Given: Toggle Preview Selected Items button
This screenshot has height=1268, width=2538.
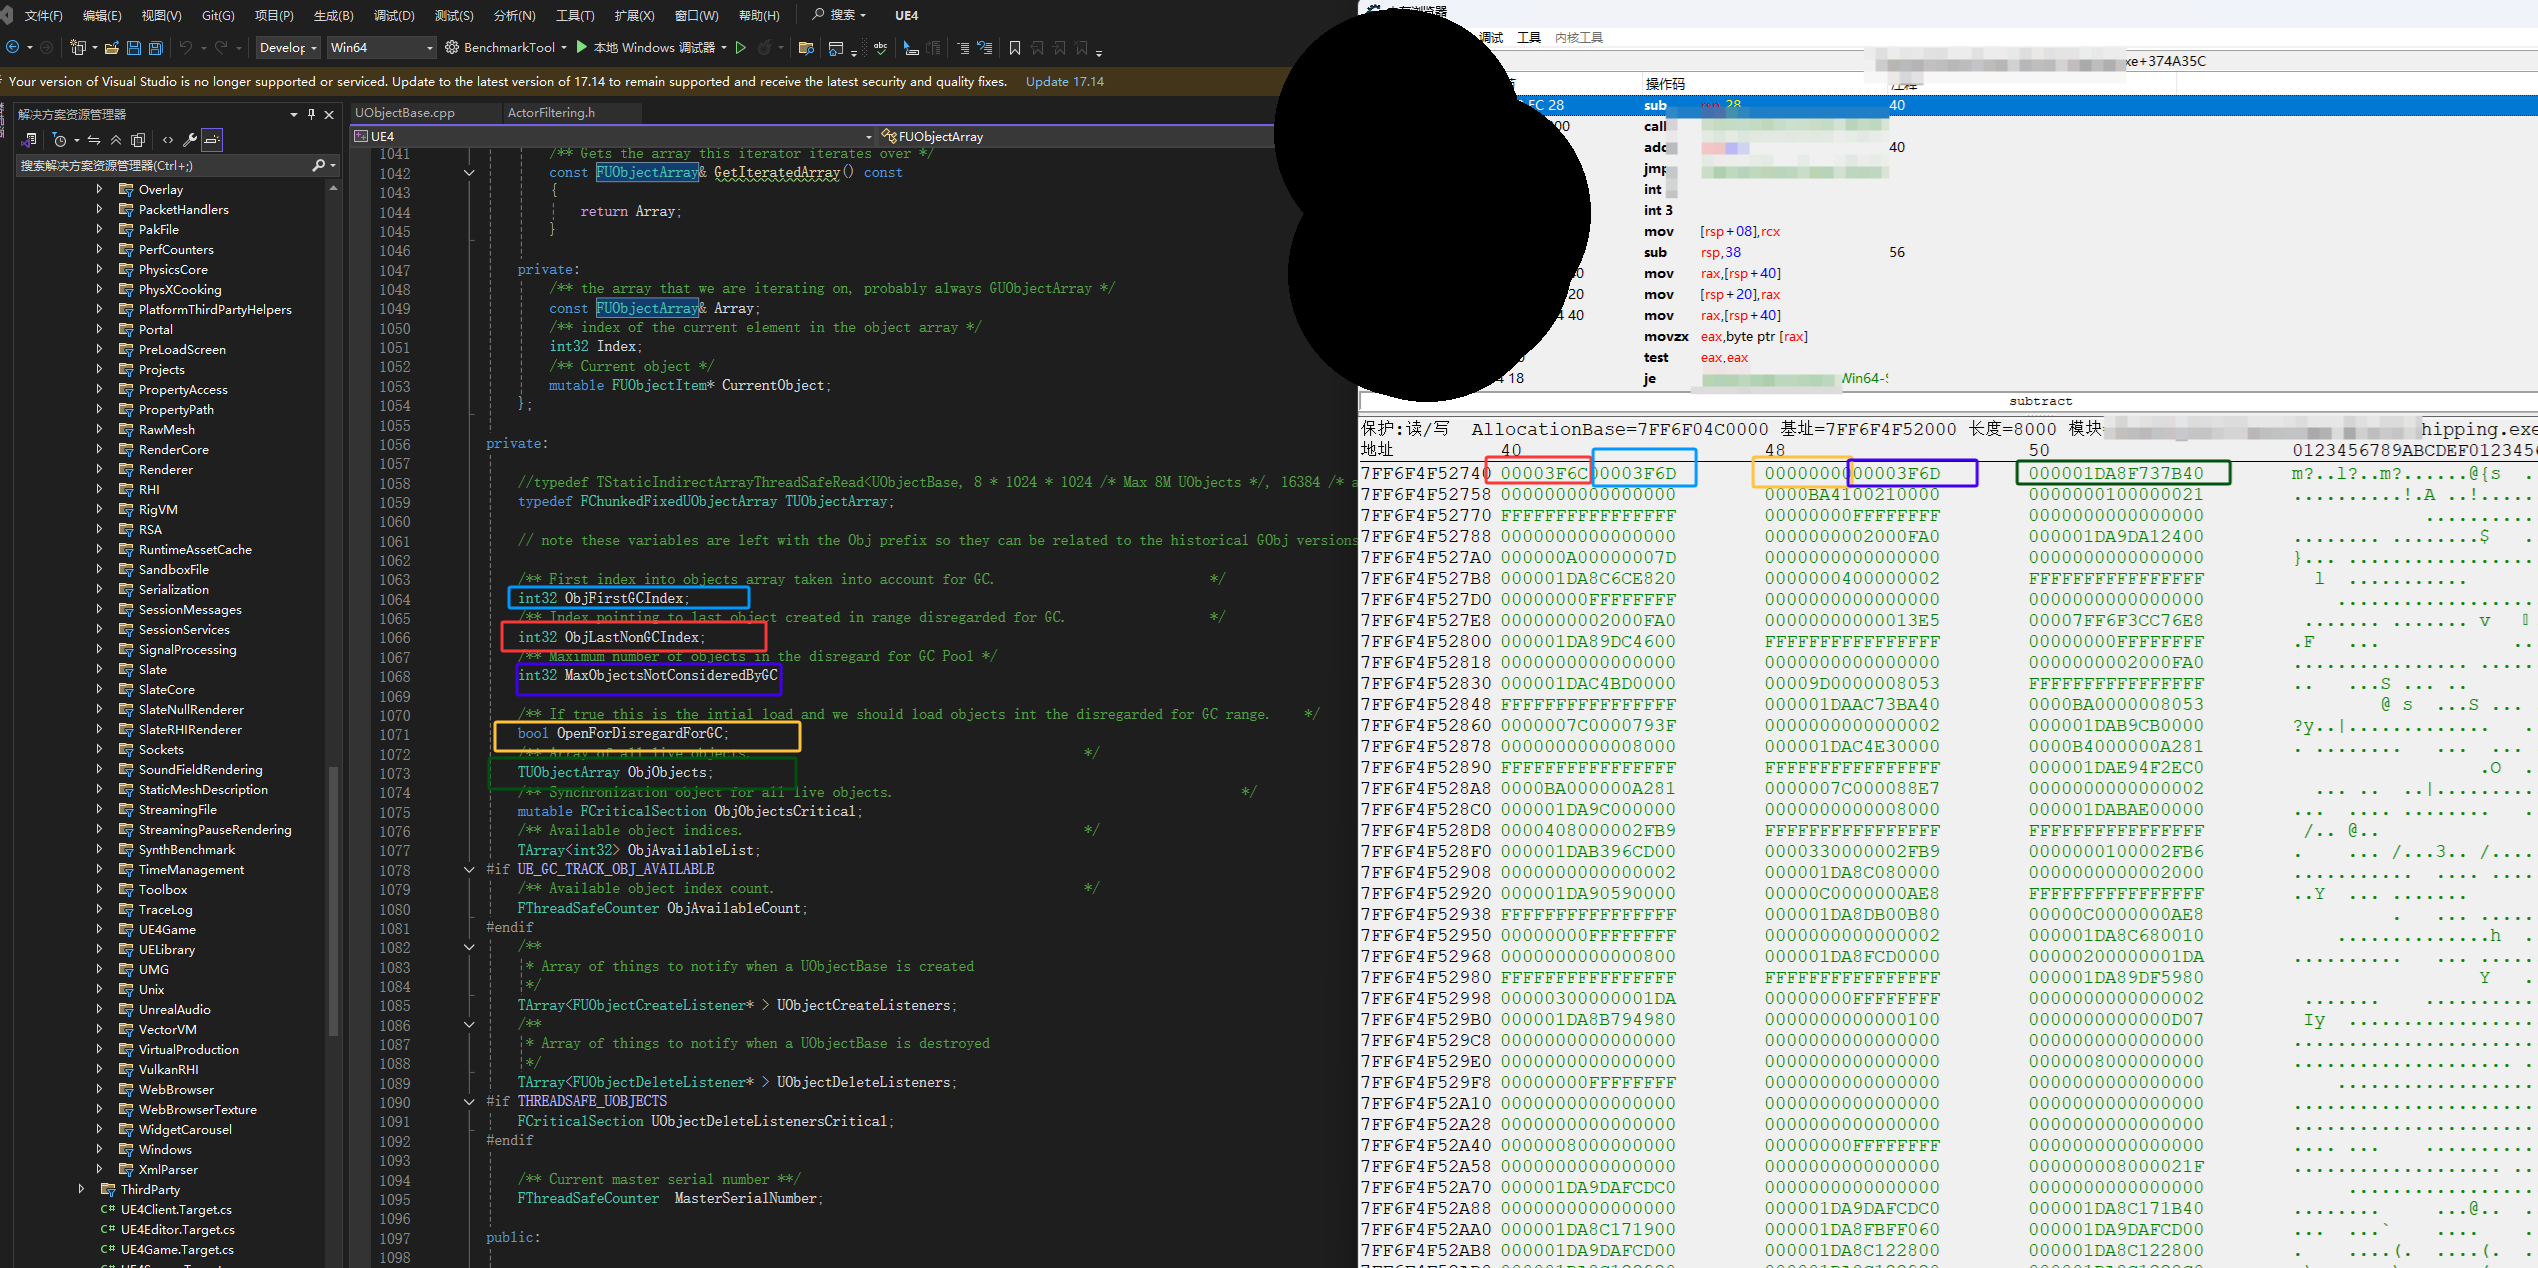Looking at the screenshot, I should [212, 140].
